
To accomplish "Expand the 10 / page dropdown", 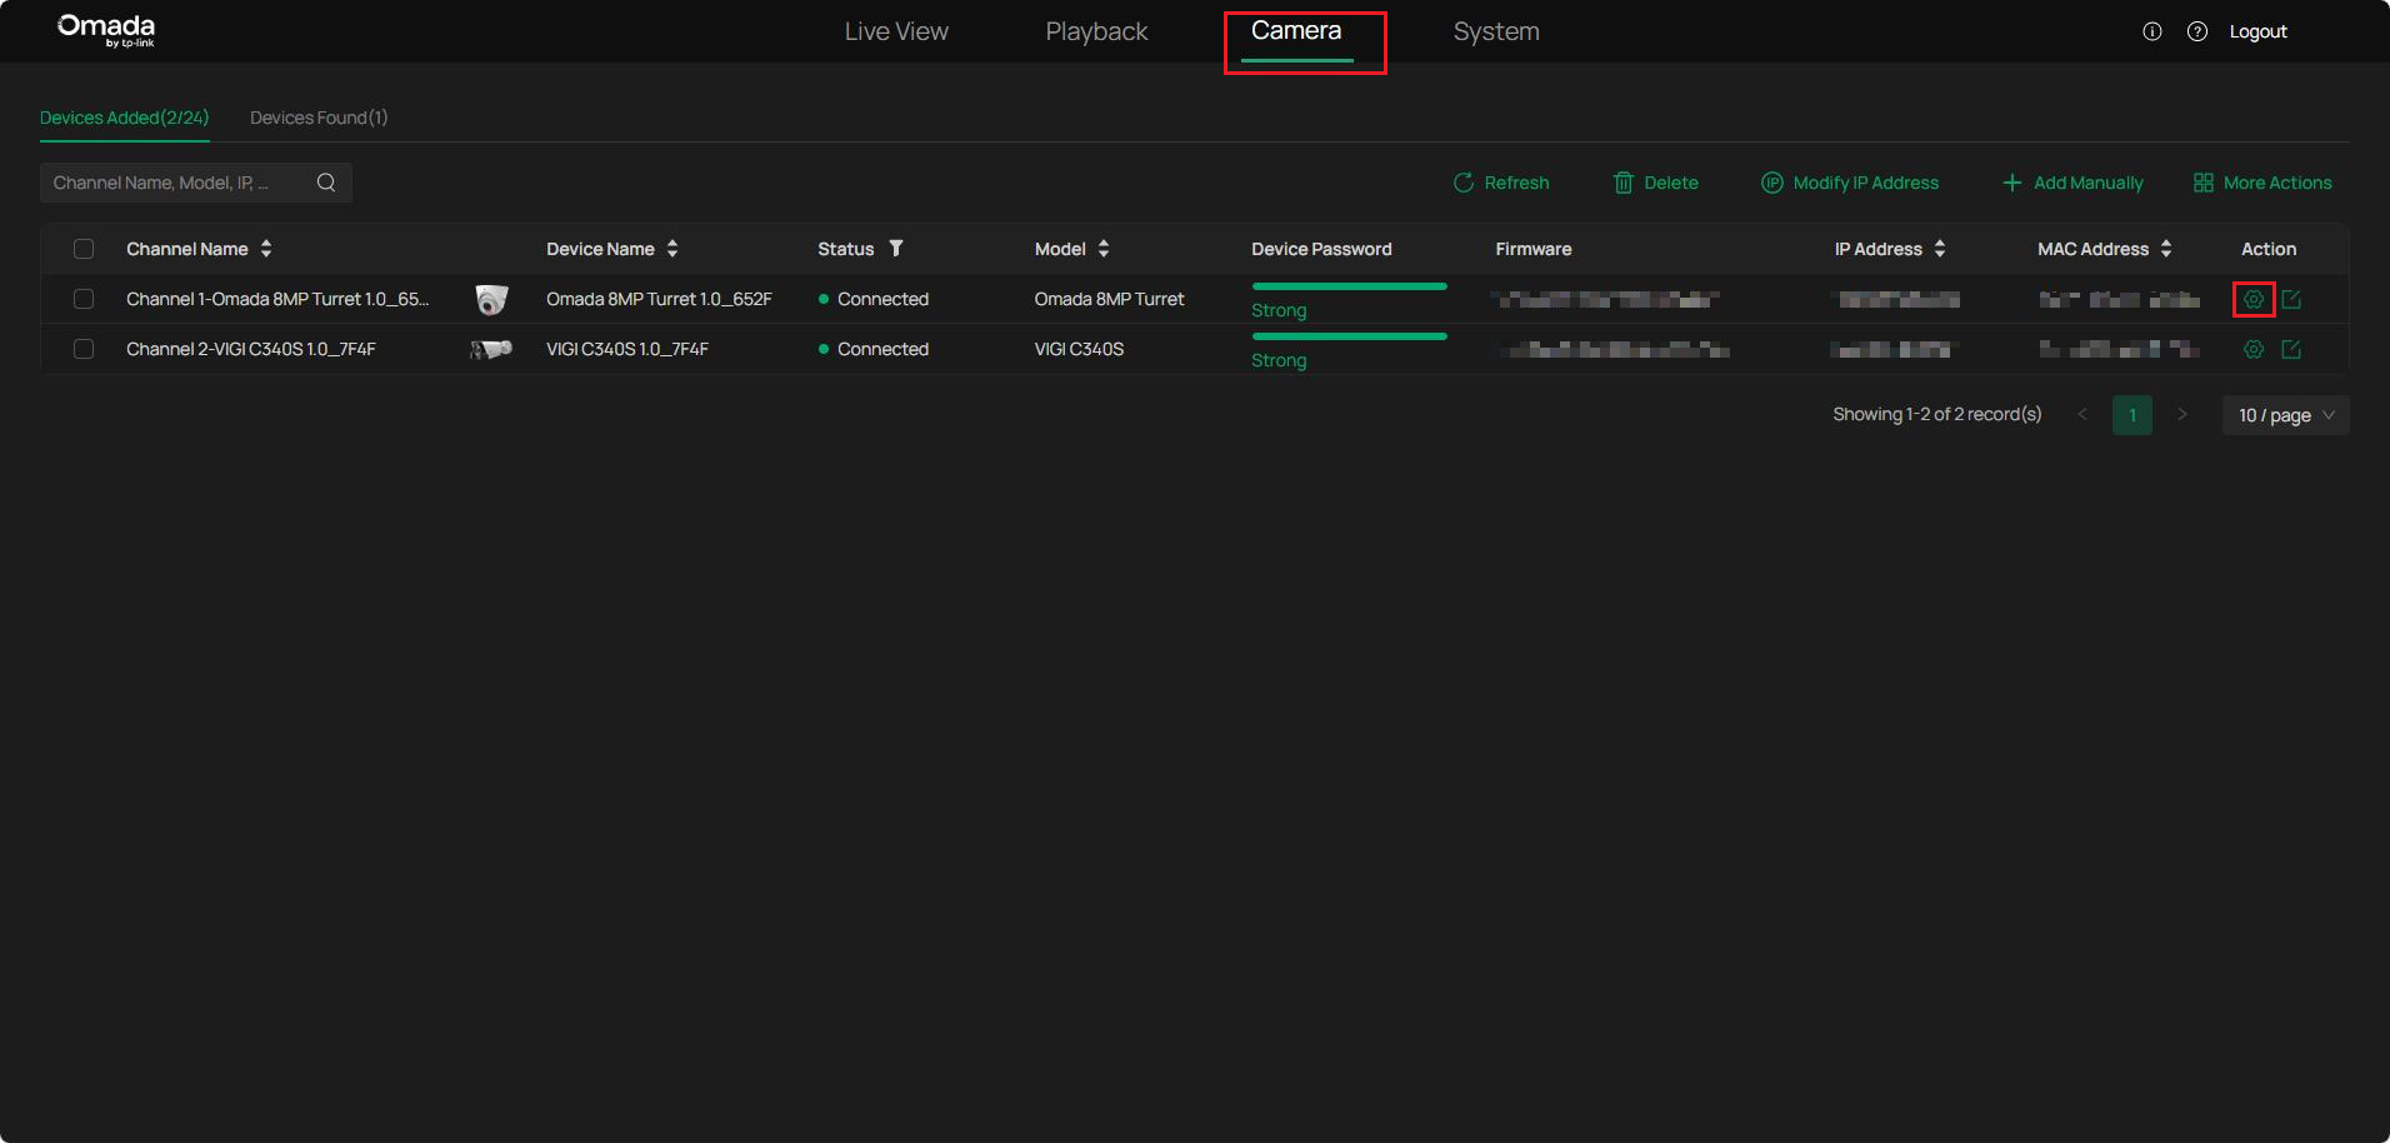I will tap(2285, 414).
